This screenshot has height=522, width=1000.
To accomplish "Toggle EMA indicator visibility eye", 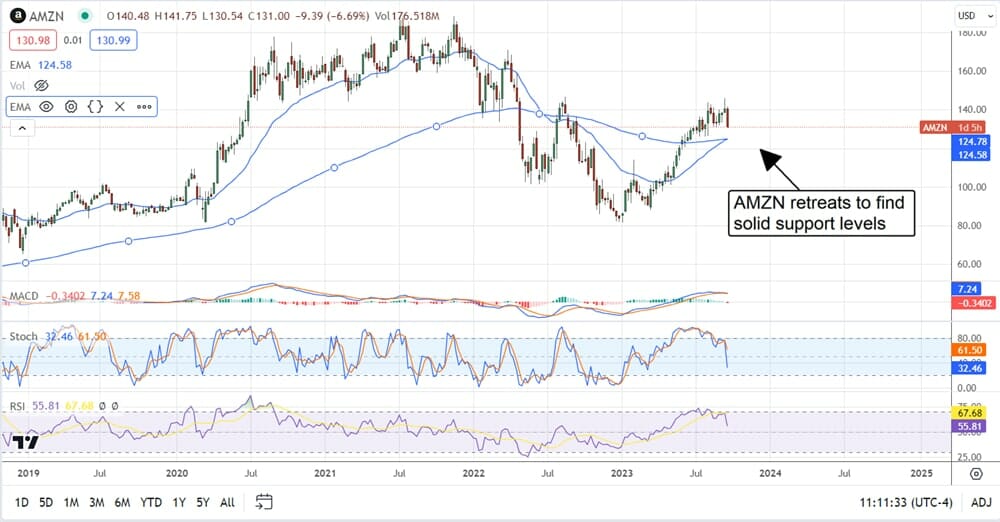I will pos(46,106).
